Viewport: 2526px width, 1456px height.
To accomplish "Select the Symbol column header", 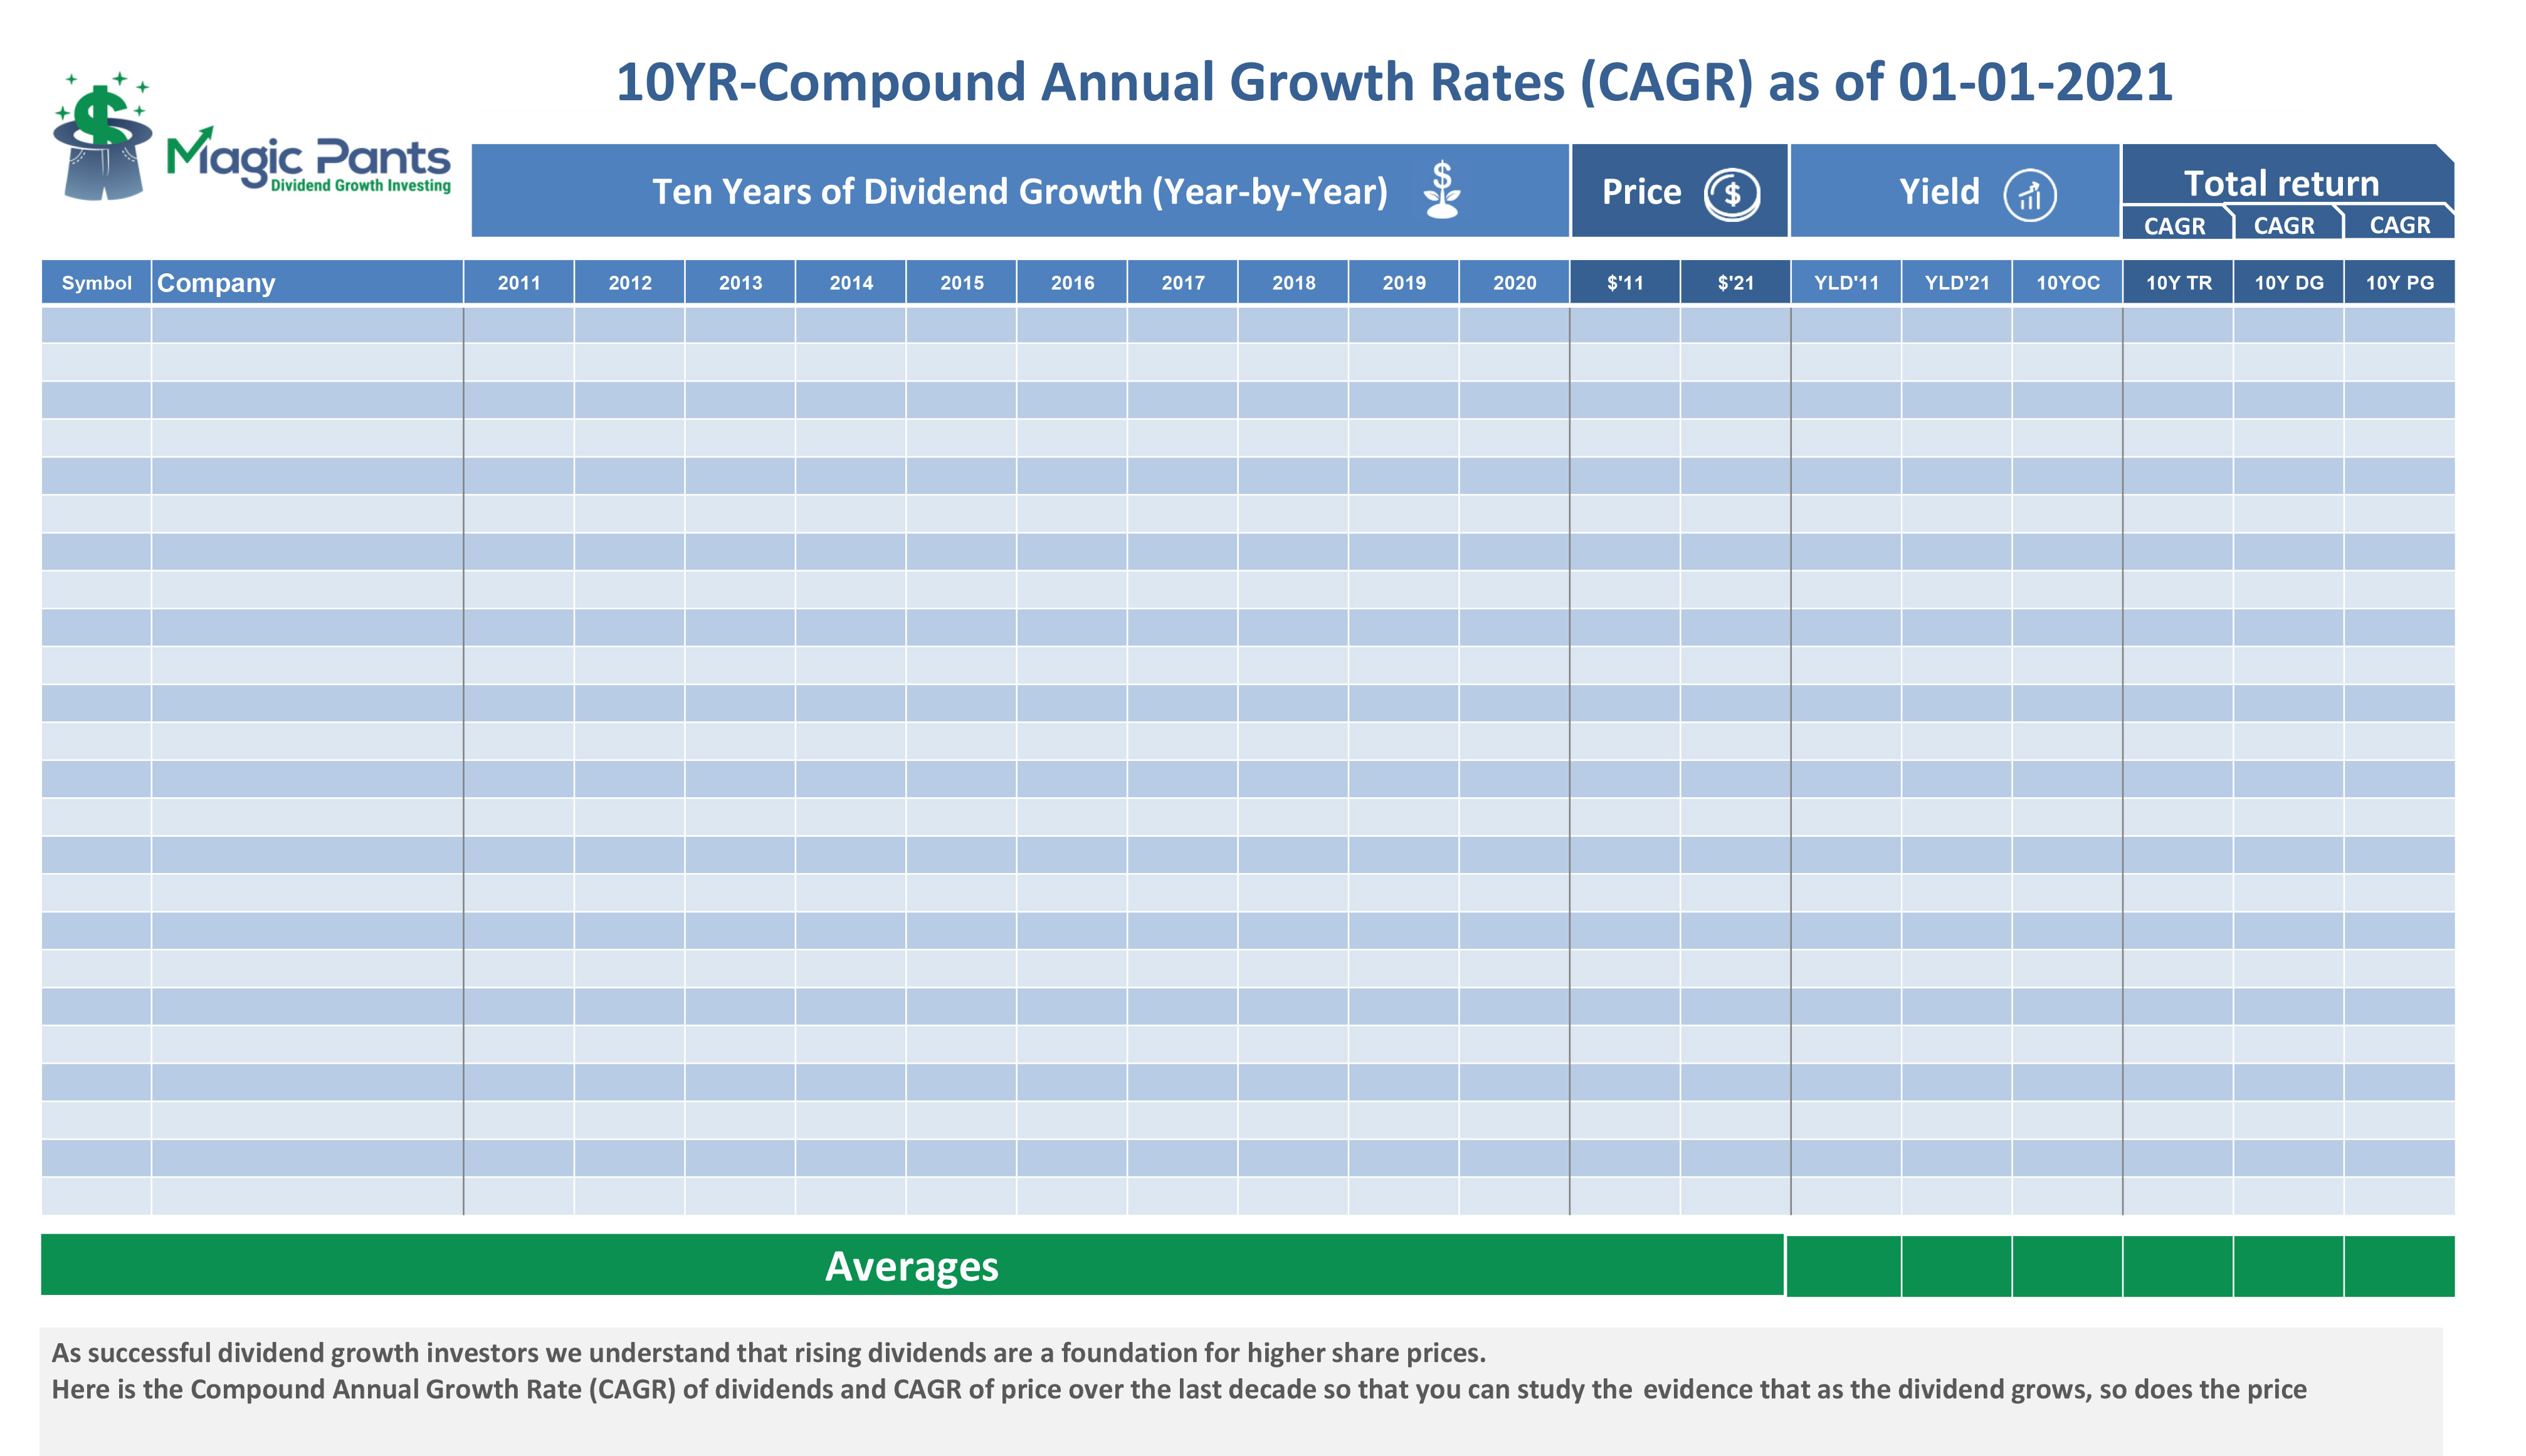I will point(96,283).
